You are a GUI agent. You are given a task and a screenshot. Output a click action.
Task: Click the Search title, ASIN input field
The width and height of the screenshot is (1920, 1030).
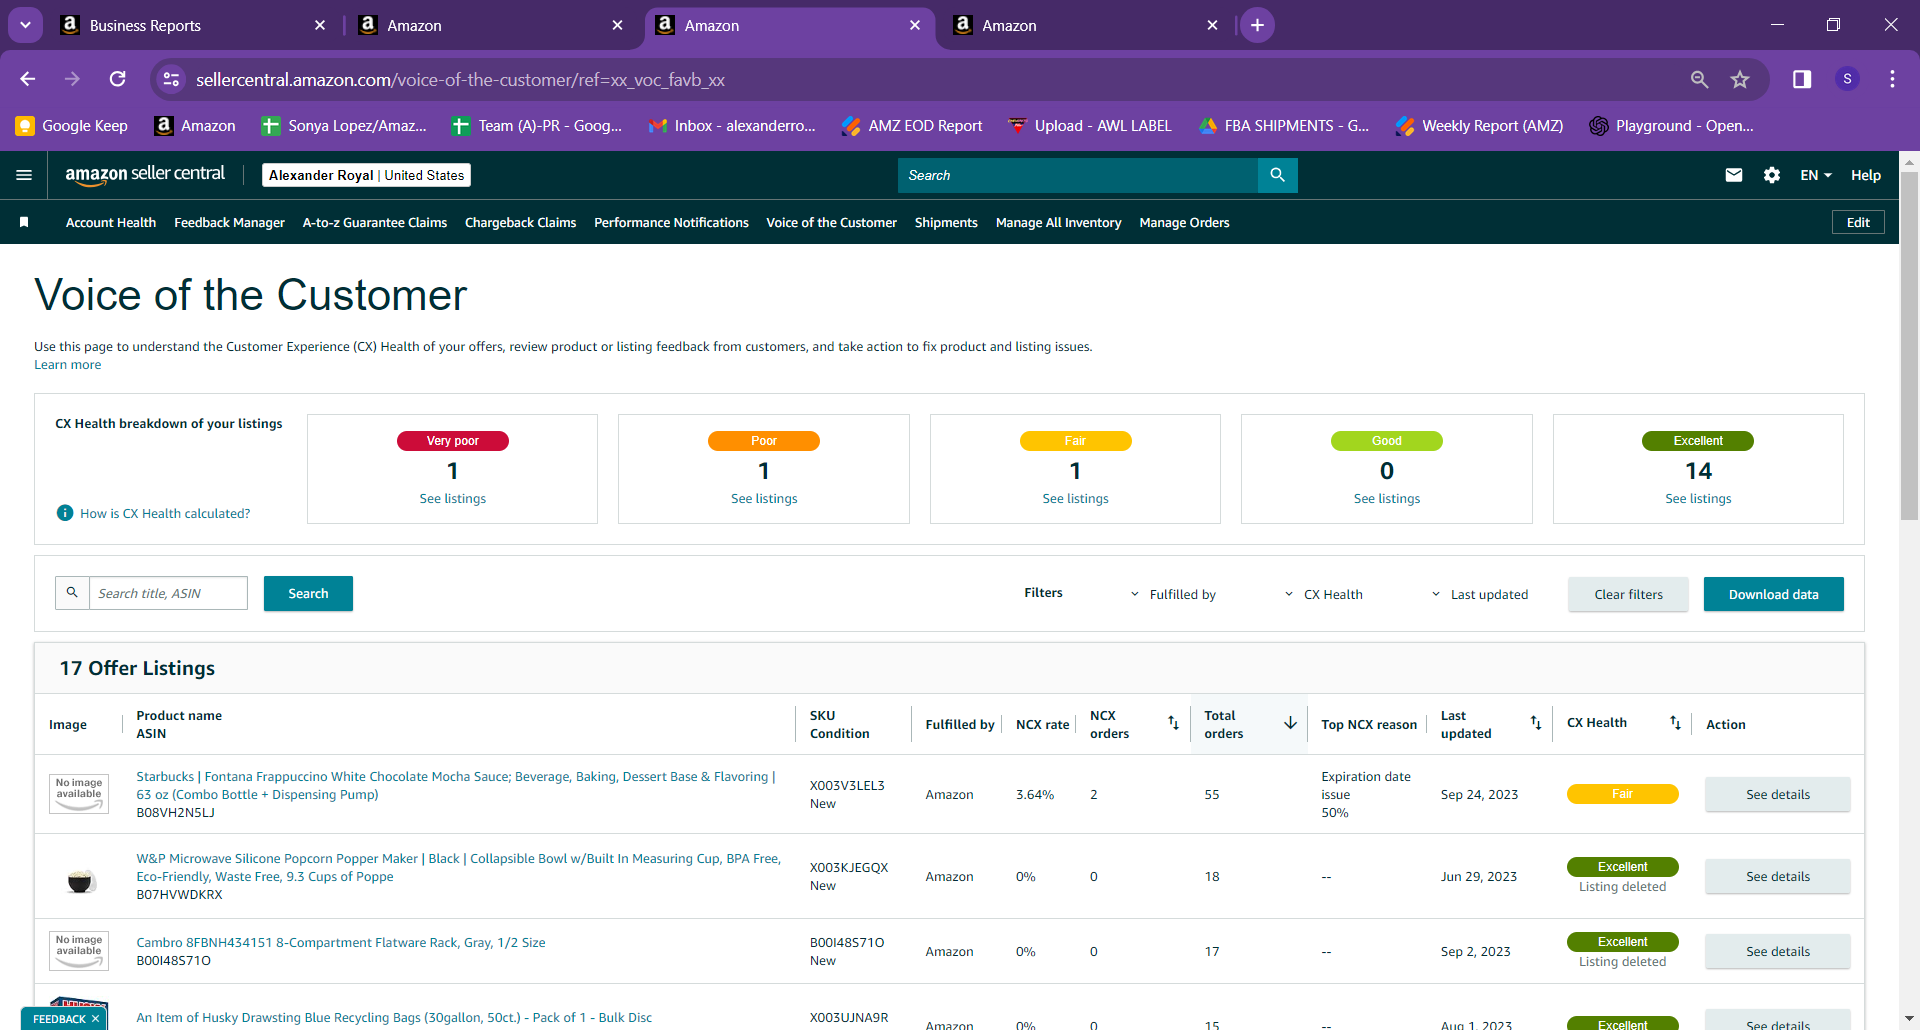click(168, 593)
